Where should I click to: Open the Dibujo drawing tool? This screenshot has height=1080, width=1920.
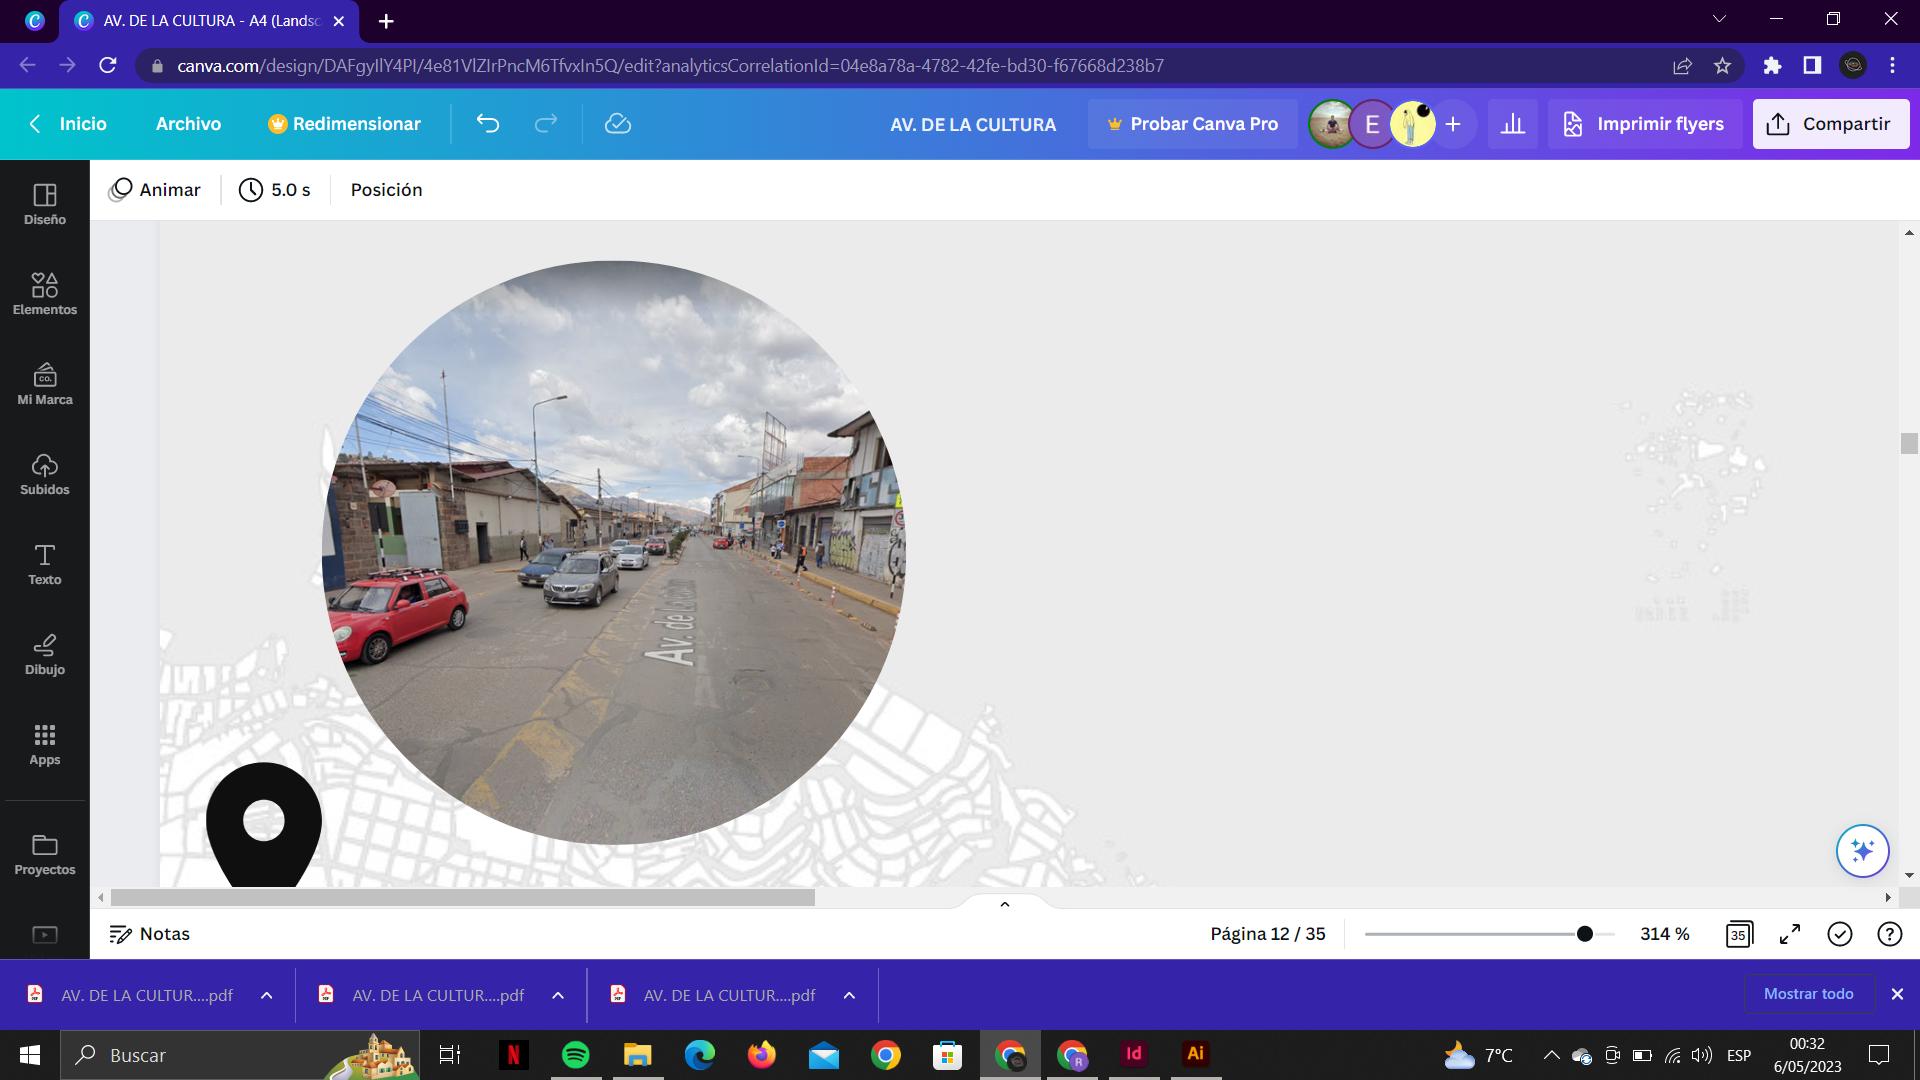click(44, 654)
